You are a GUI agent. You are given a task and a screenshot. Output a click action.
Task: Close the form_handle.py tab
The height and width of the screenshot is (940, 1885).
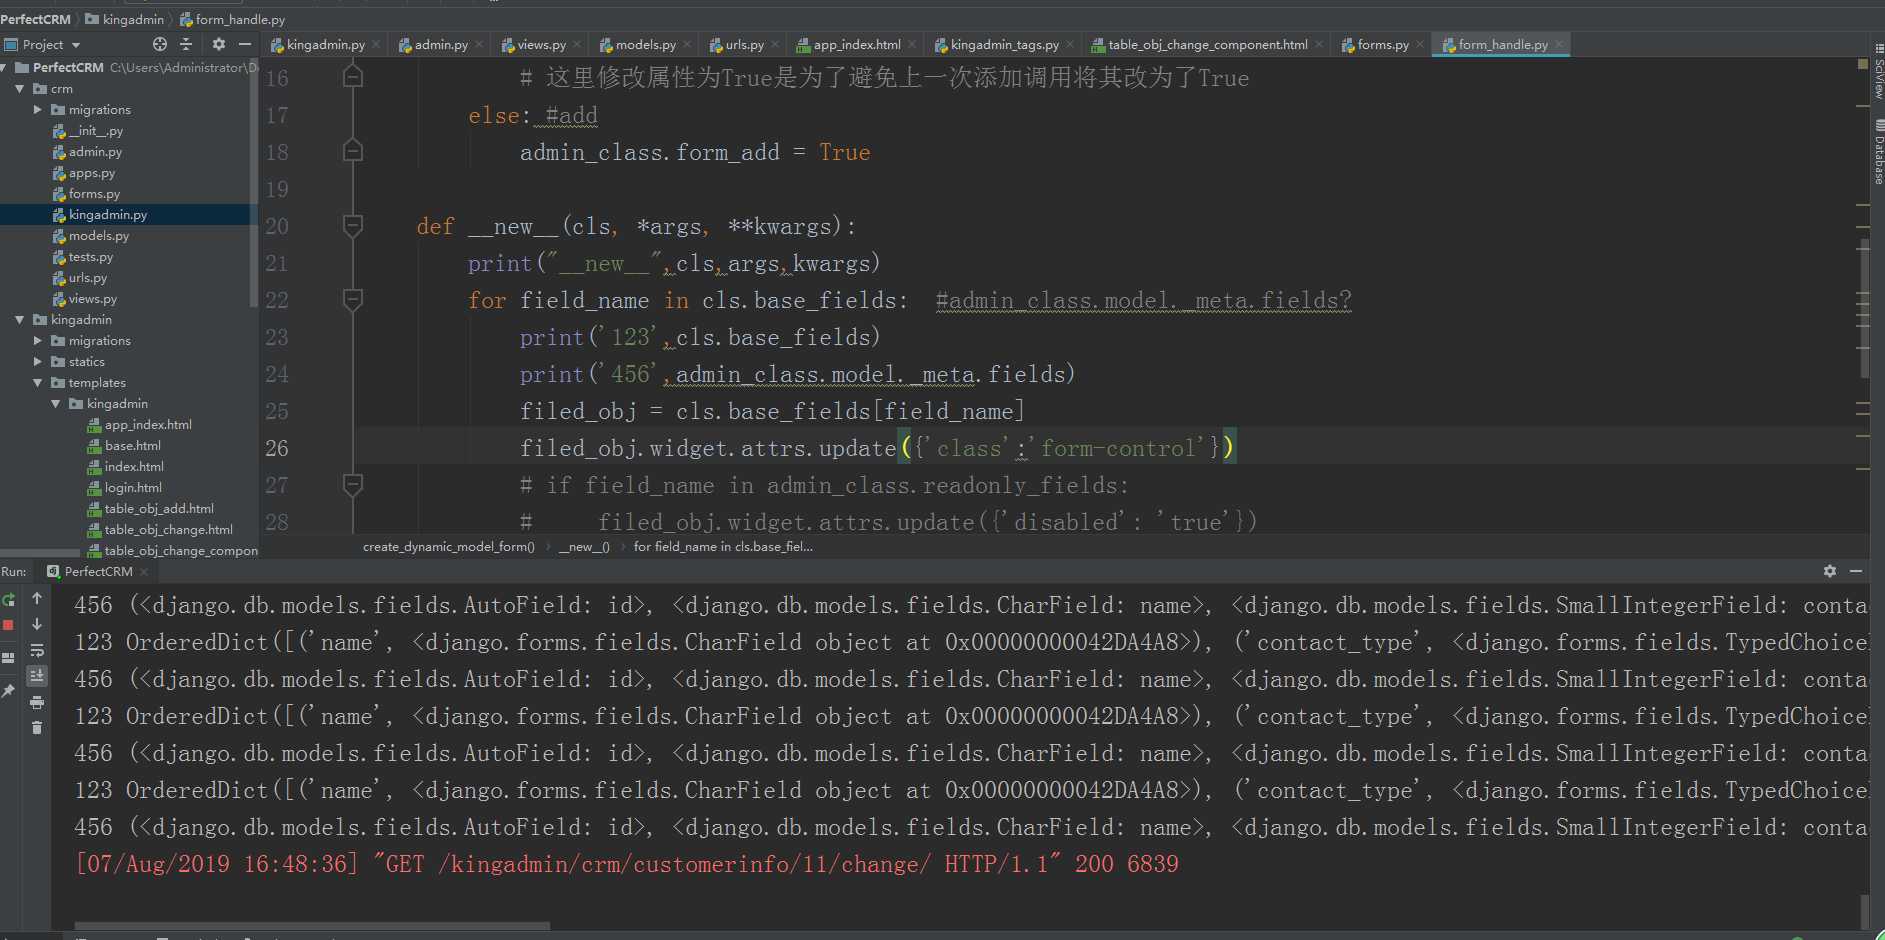[1559, 45]
